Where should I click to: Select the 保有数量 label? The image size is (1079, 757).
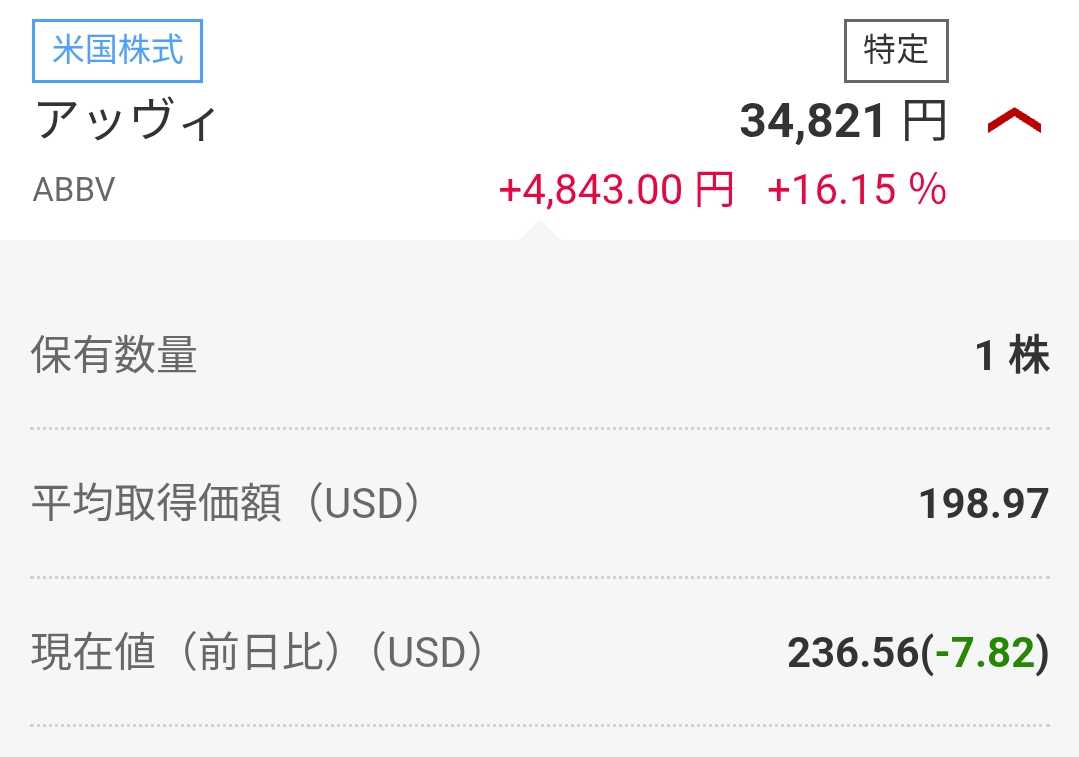click(x=114, y=356)
